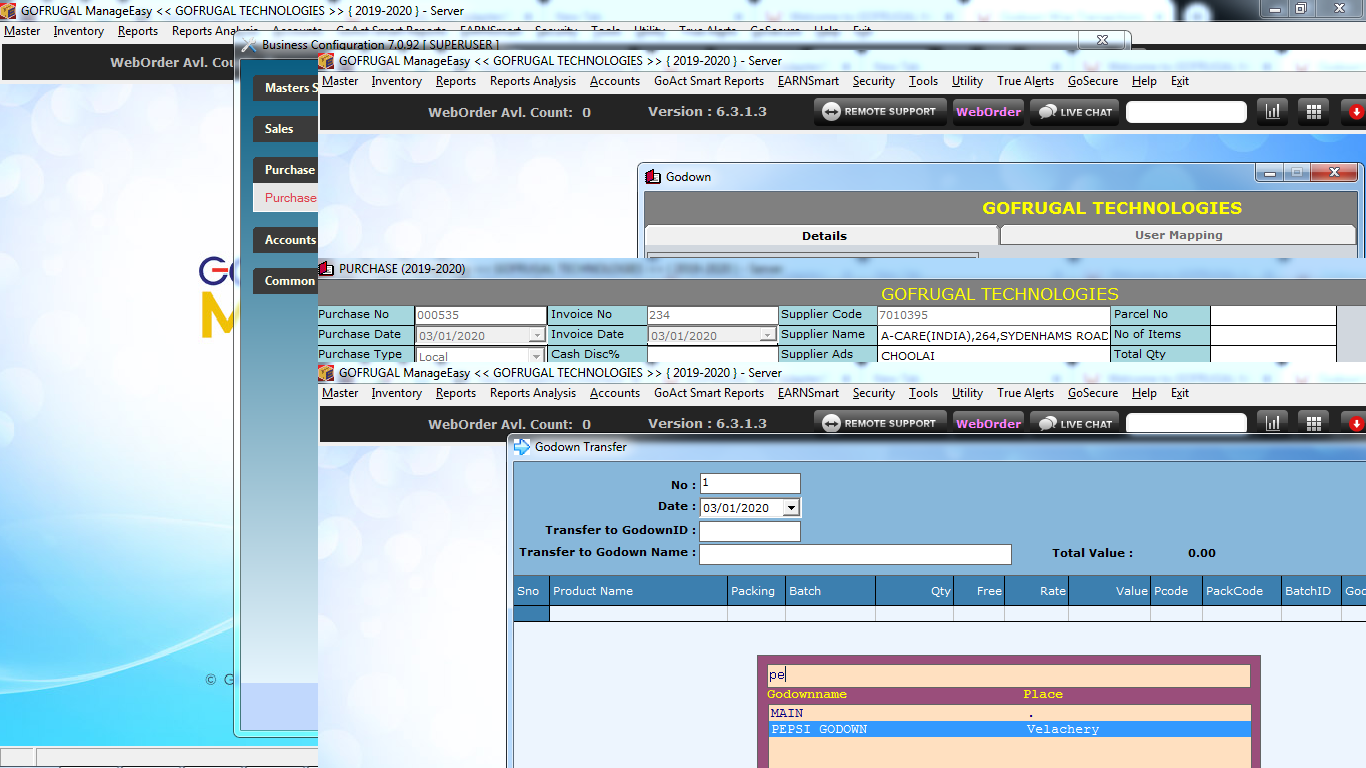Click the godown search box containing 'pe'
1366x768 pixels.
pyautogui.click(x=1008, y=675)
